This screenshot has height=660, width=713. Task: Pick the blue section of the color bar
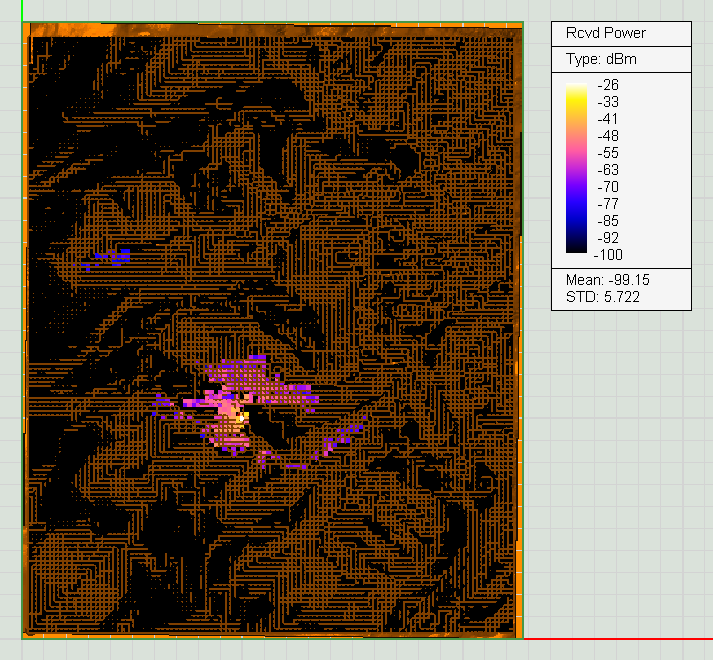click(x=576, y=208)
